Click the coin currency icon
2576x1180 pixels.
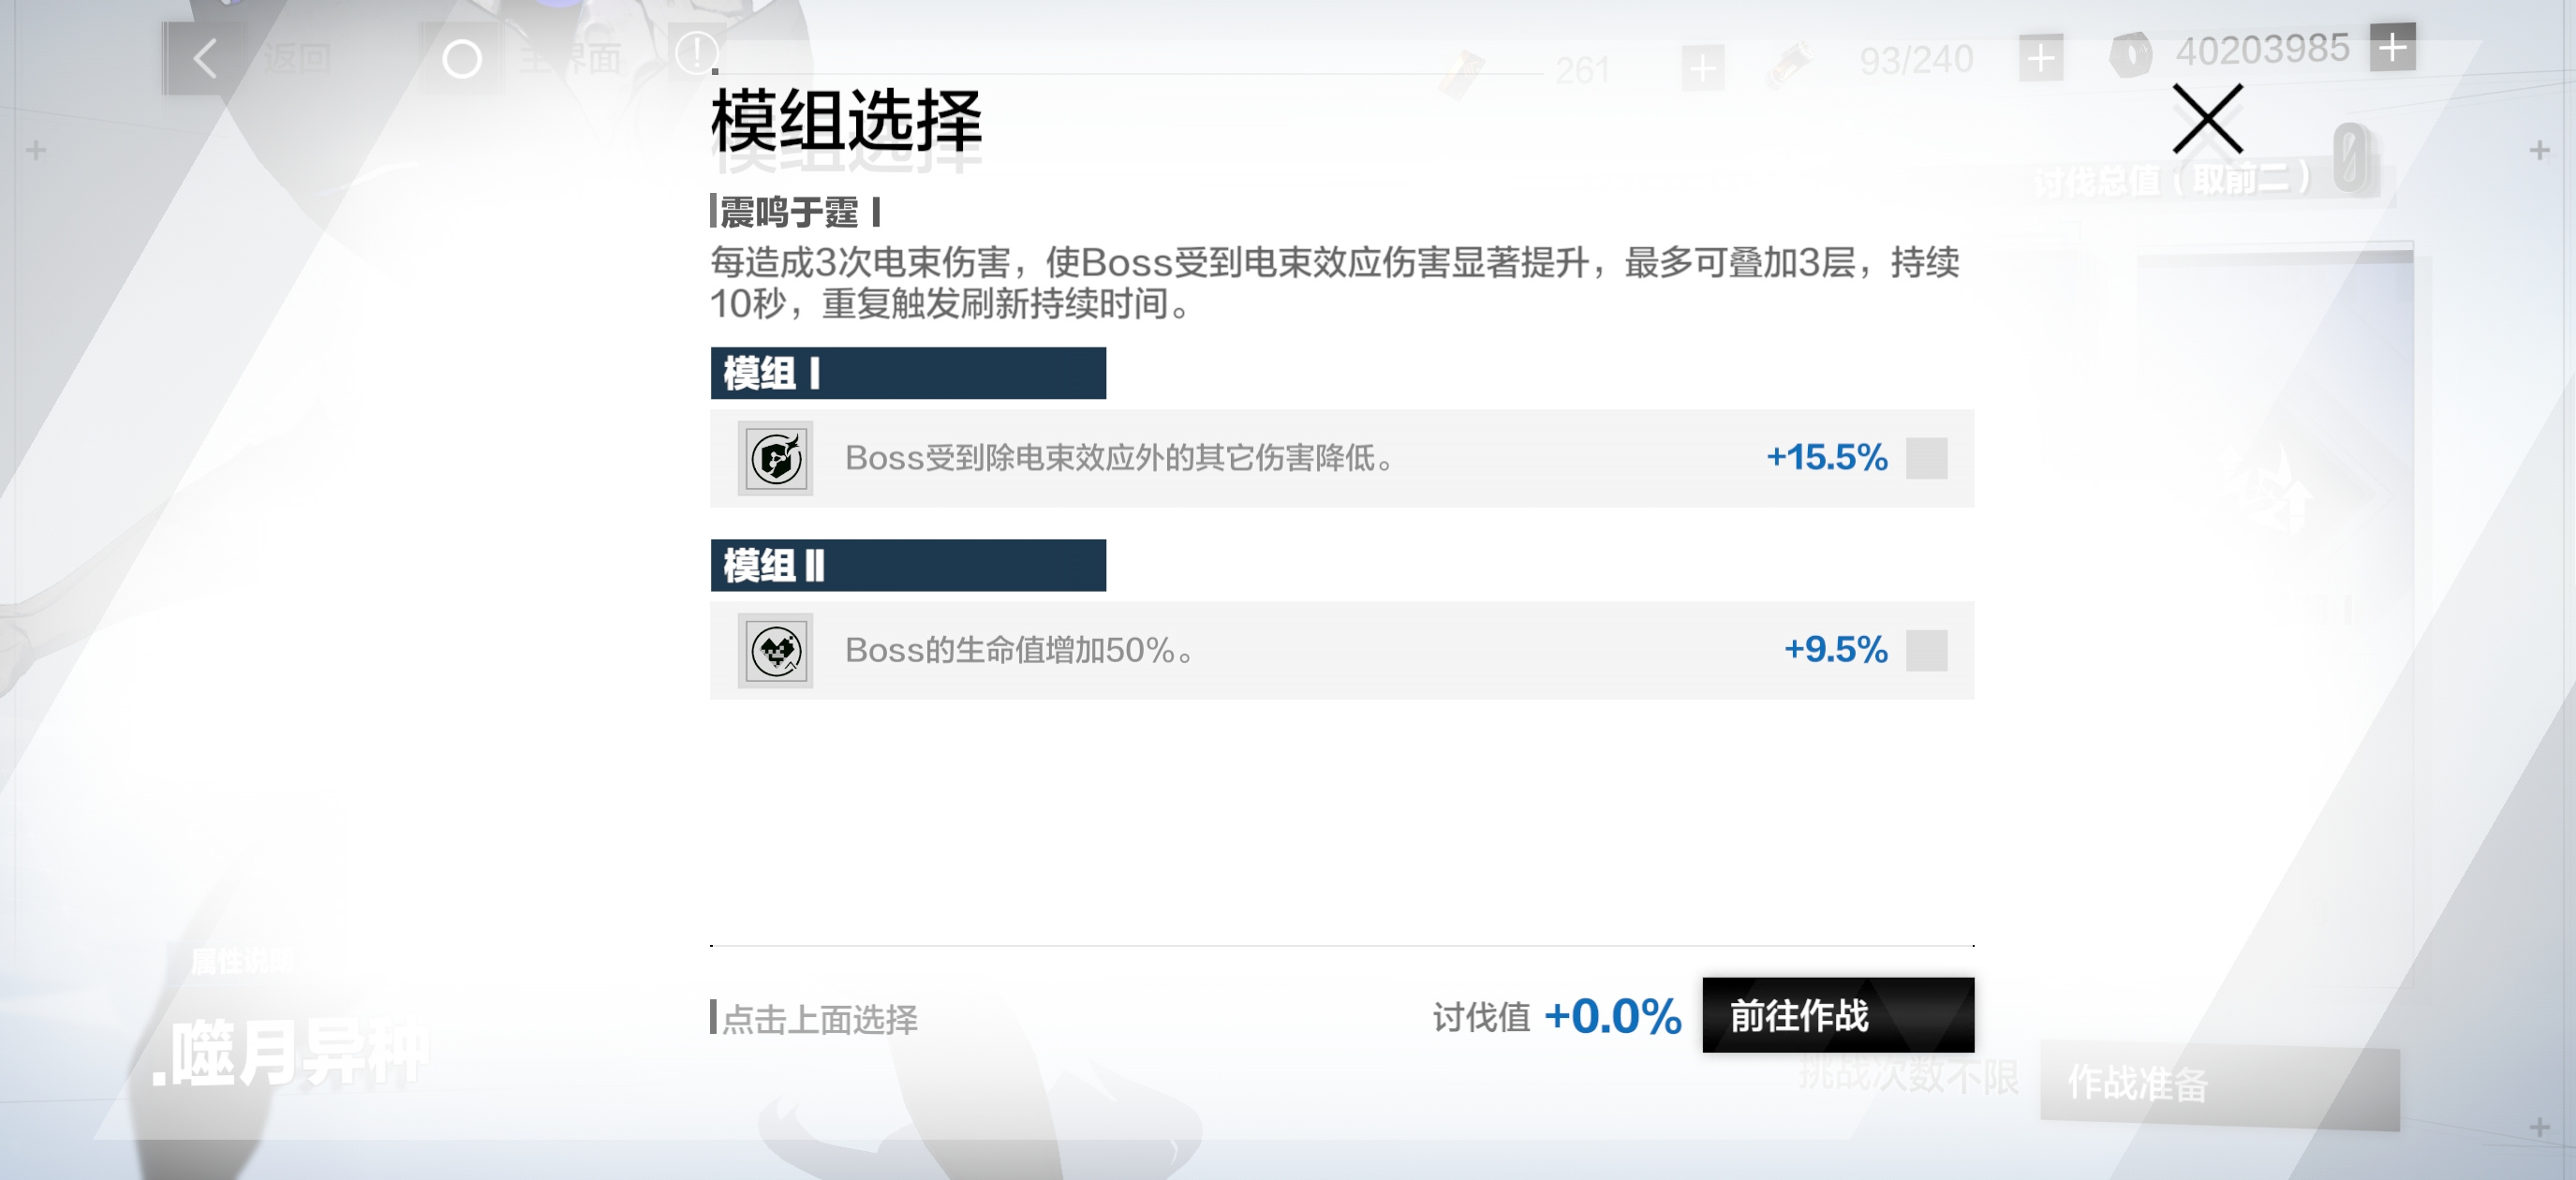tap(2129, 54)
